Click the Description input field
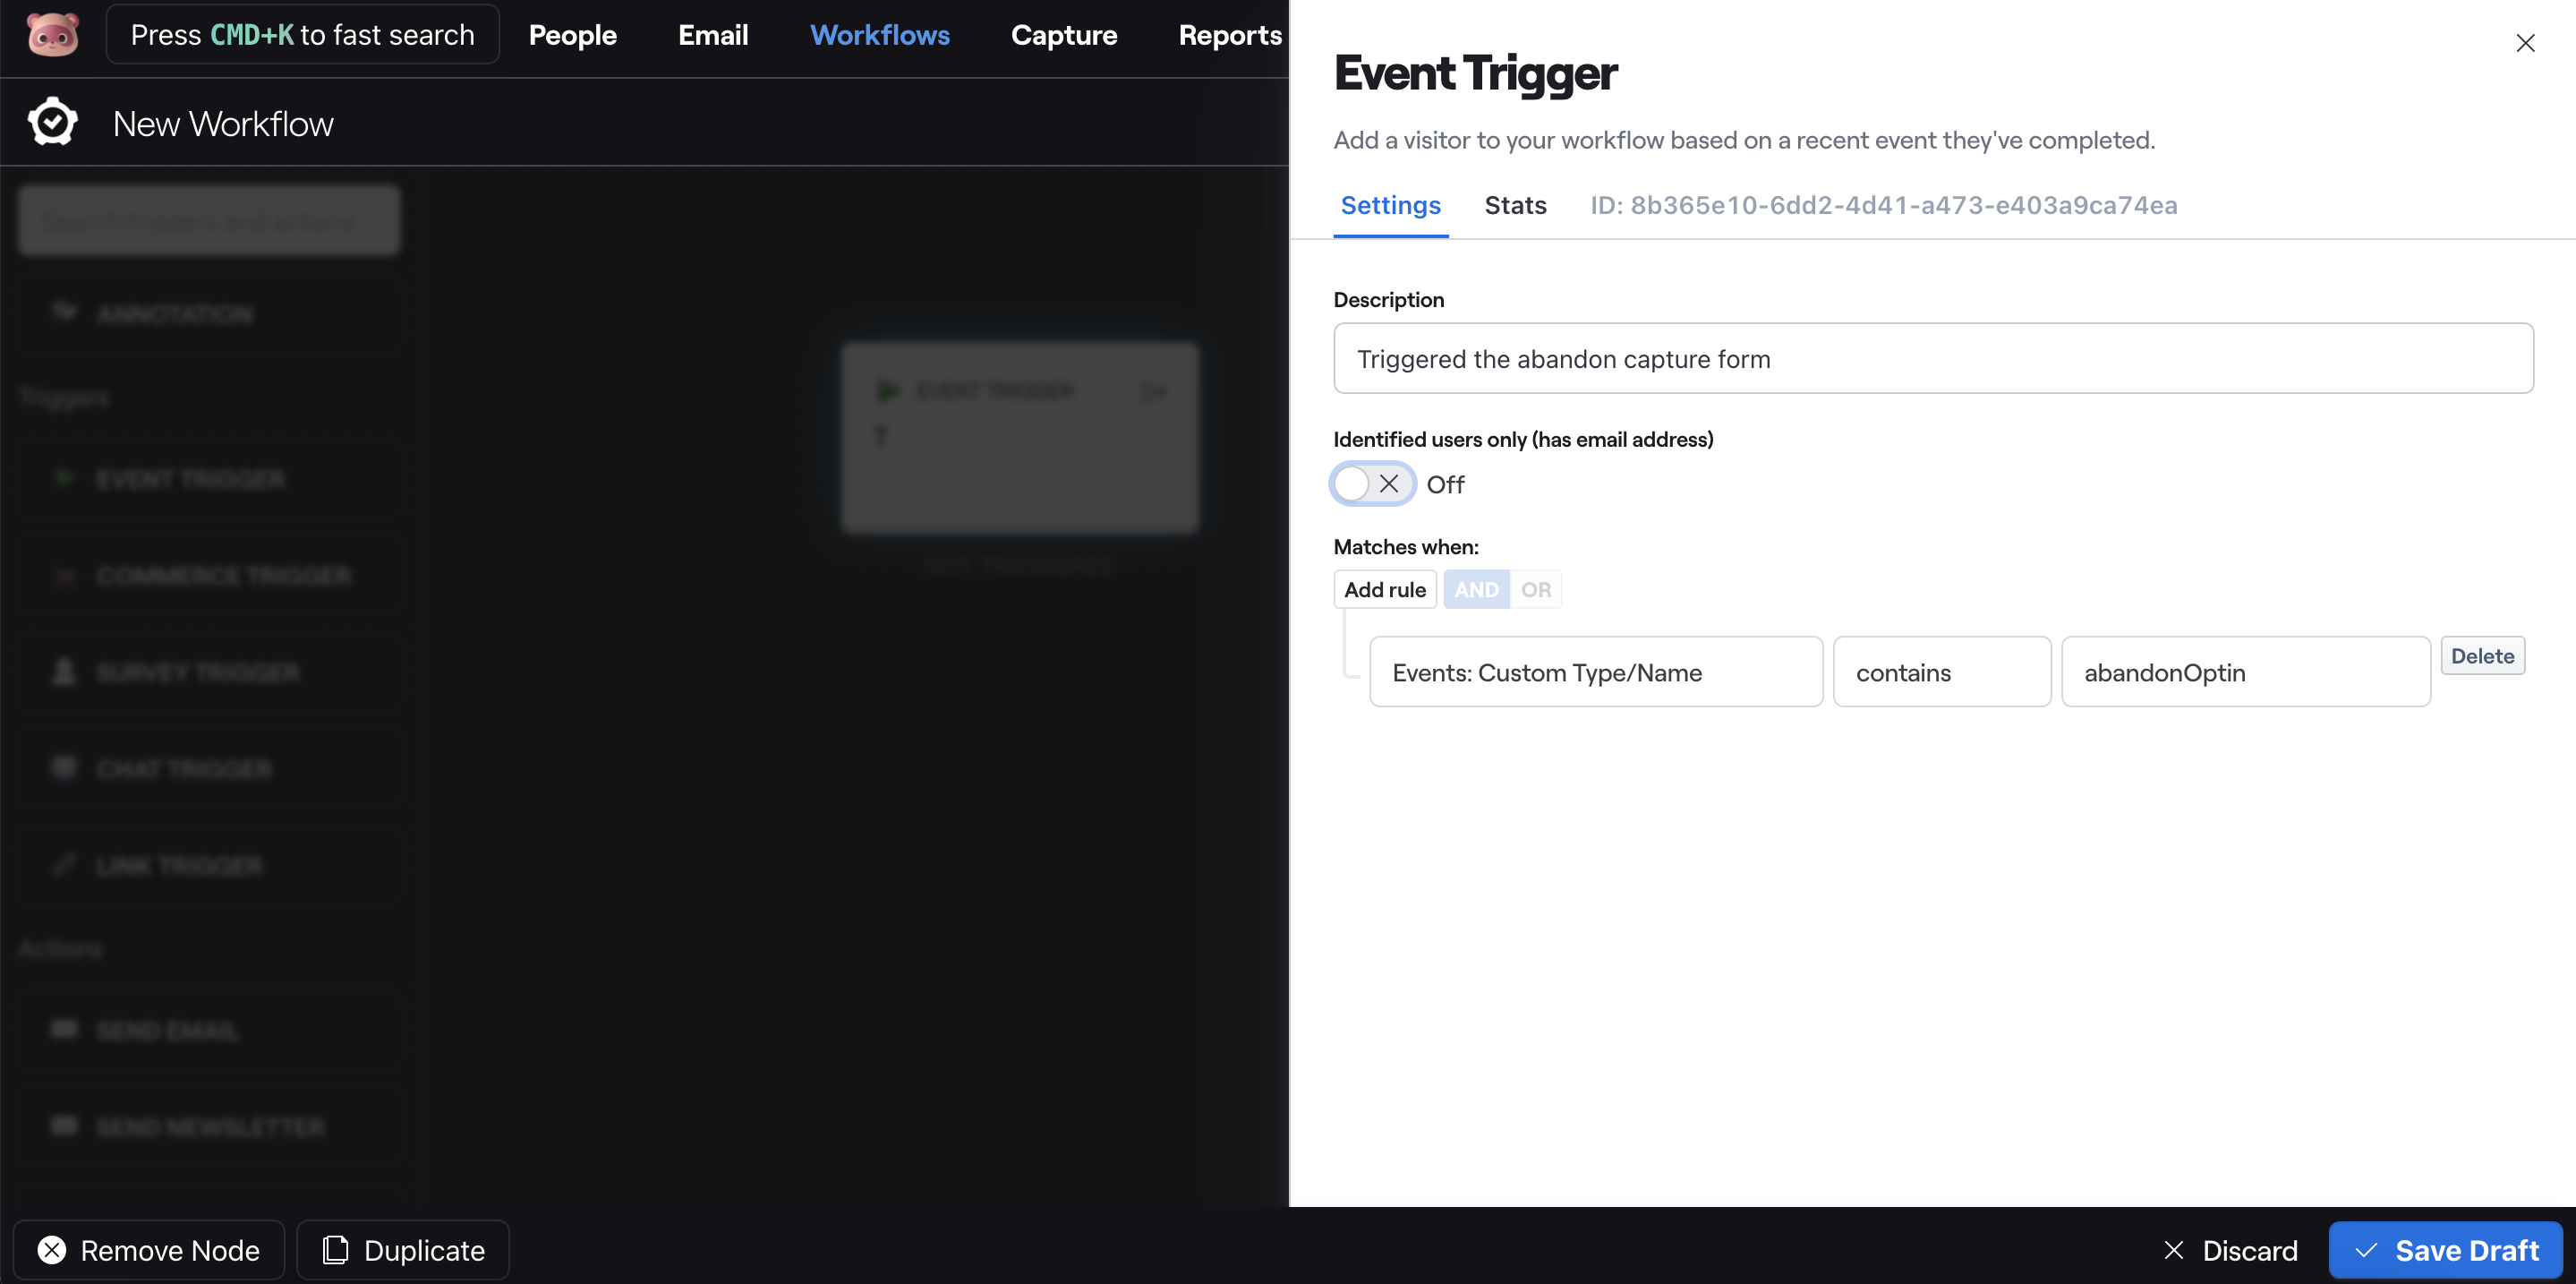The image size is (2576, 1284). 1933,358
